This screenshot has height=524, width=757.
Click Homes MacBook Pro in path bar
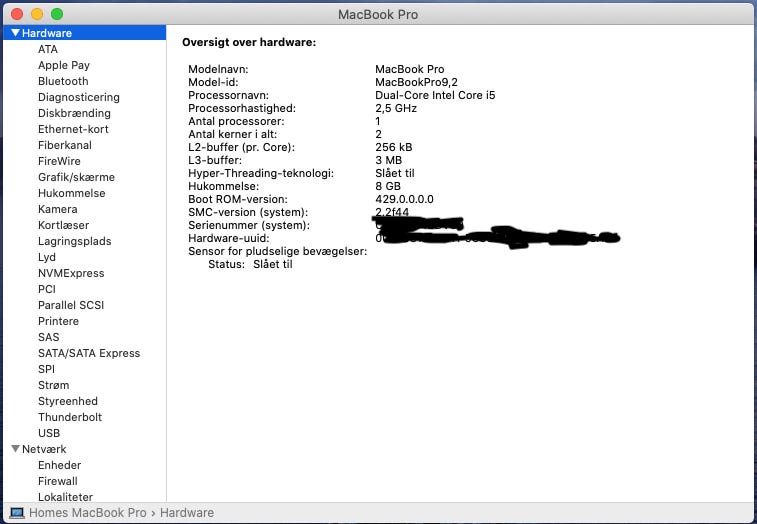click(87, 513)
